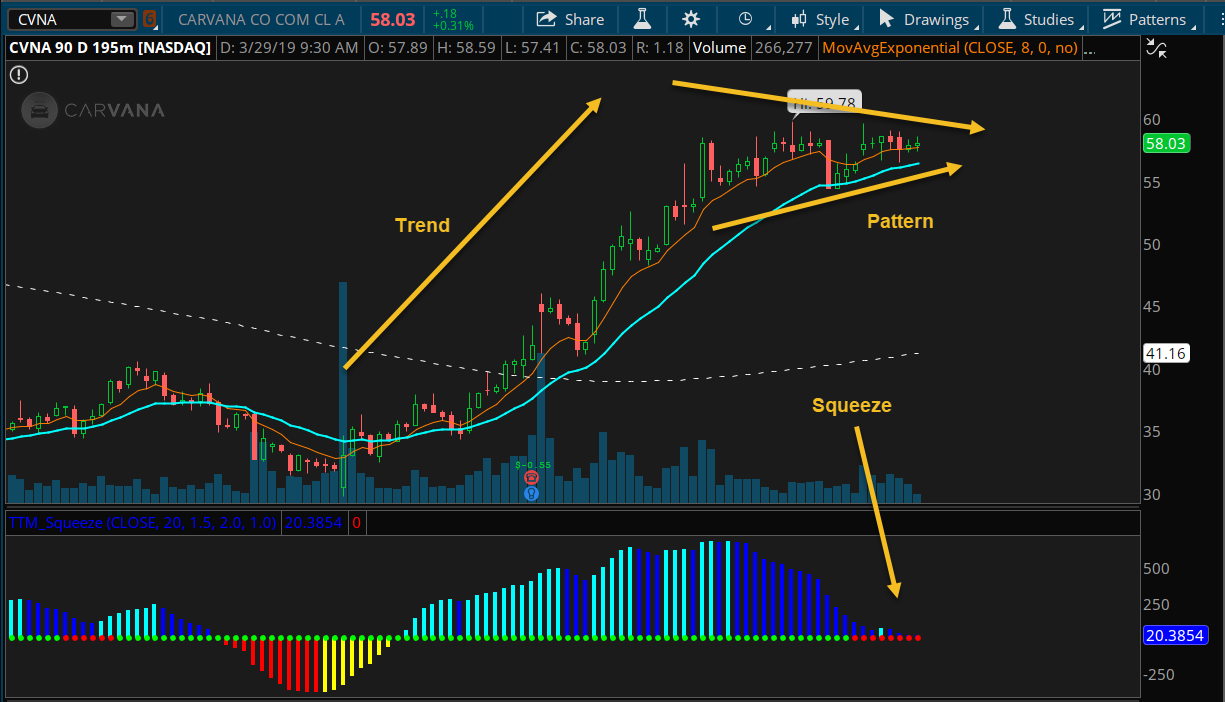Click the Share button
The width and height of the screenshot is (1225, 702).
coord(570,19)
